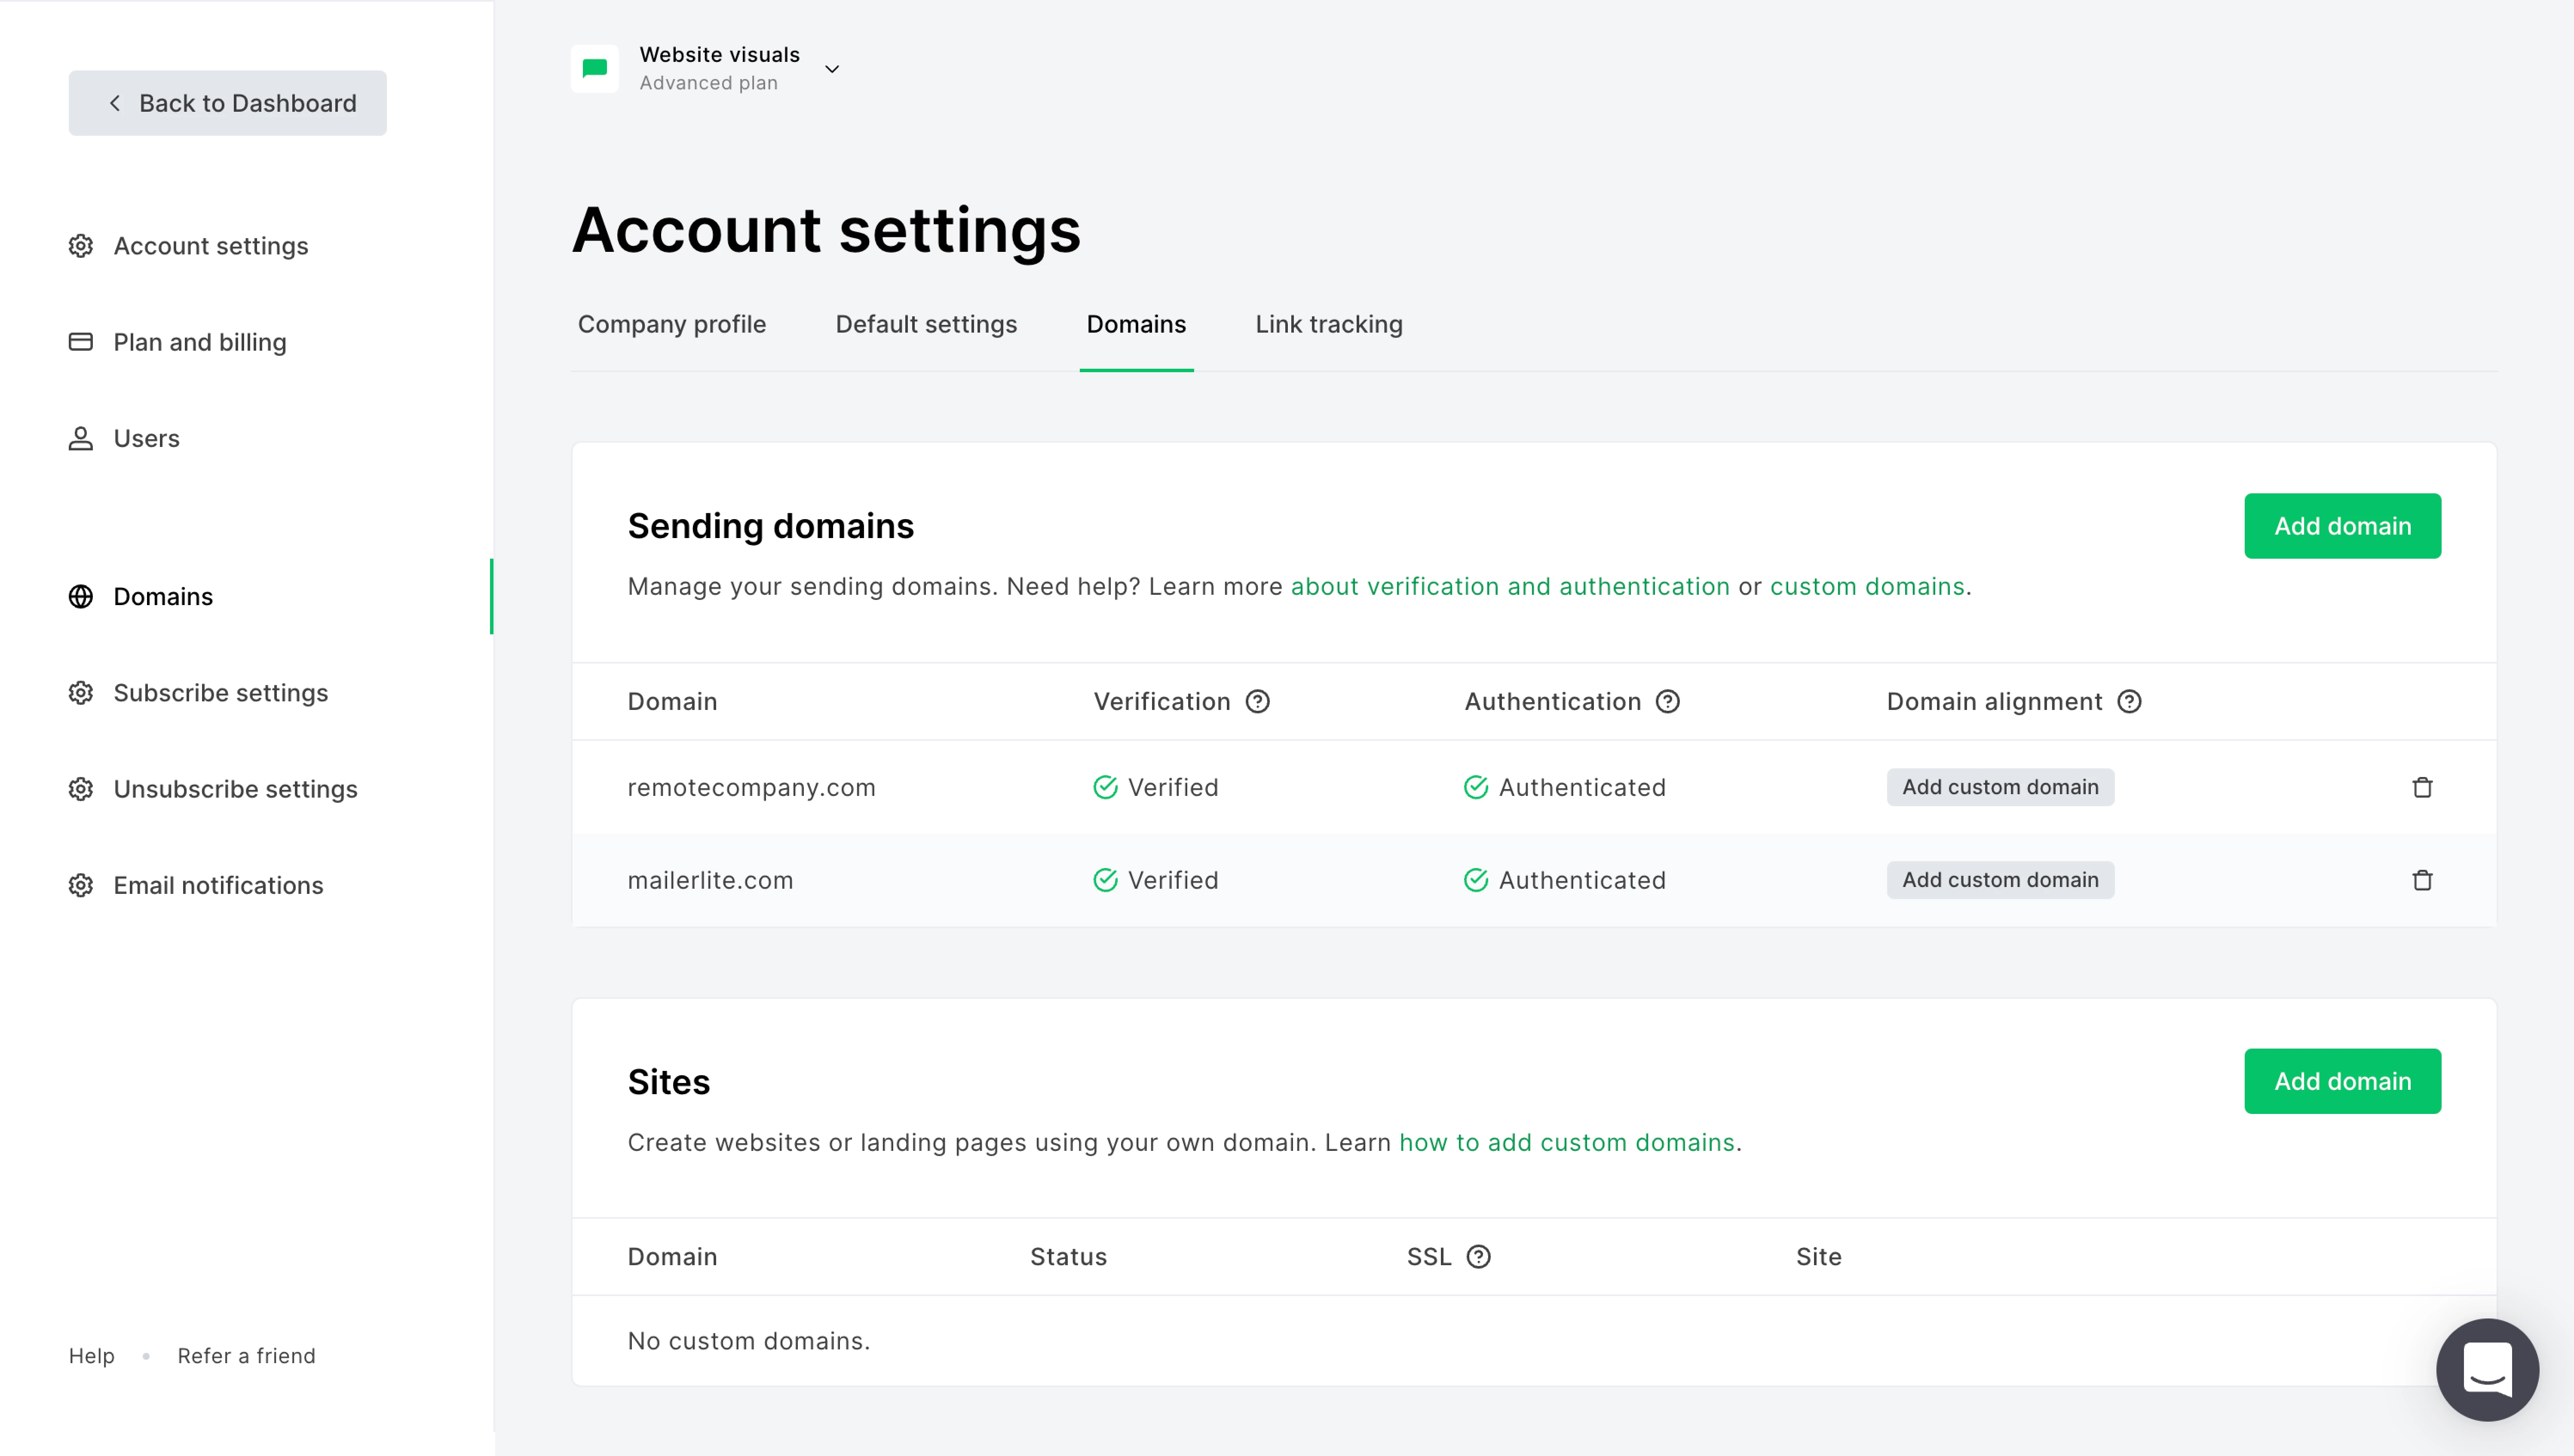Image resolution: width=2574 pixels, height=1456 pixels.
Task: Add domain in the Sites section
Action: 2341,1081
